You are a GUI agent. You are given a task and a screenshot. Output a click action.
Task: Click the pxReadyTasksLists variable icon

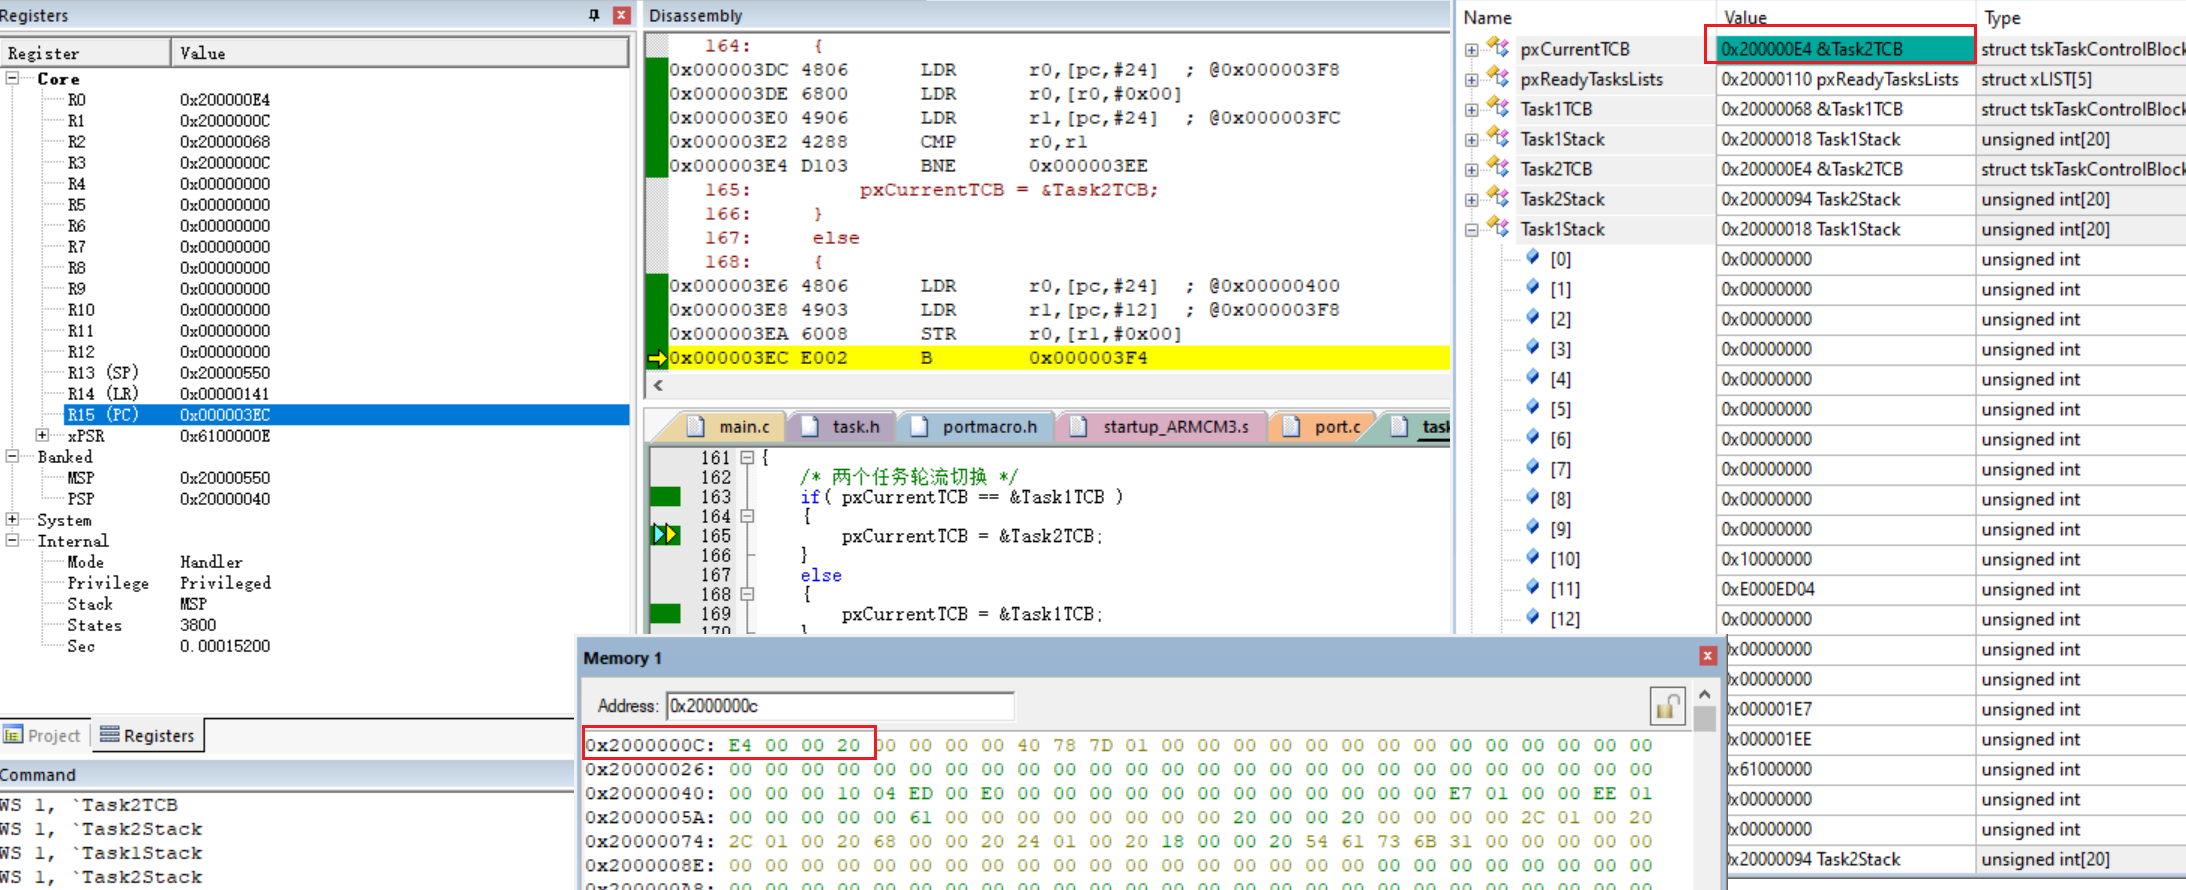(x=1498, y=77)
